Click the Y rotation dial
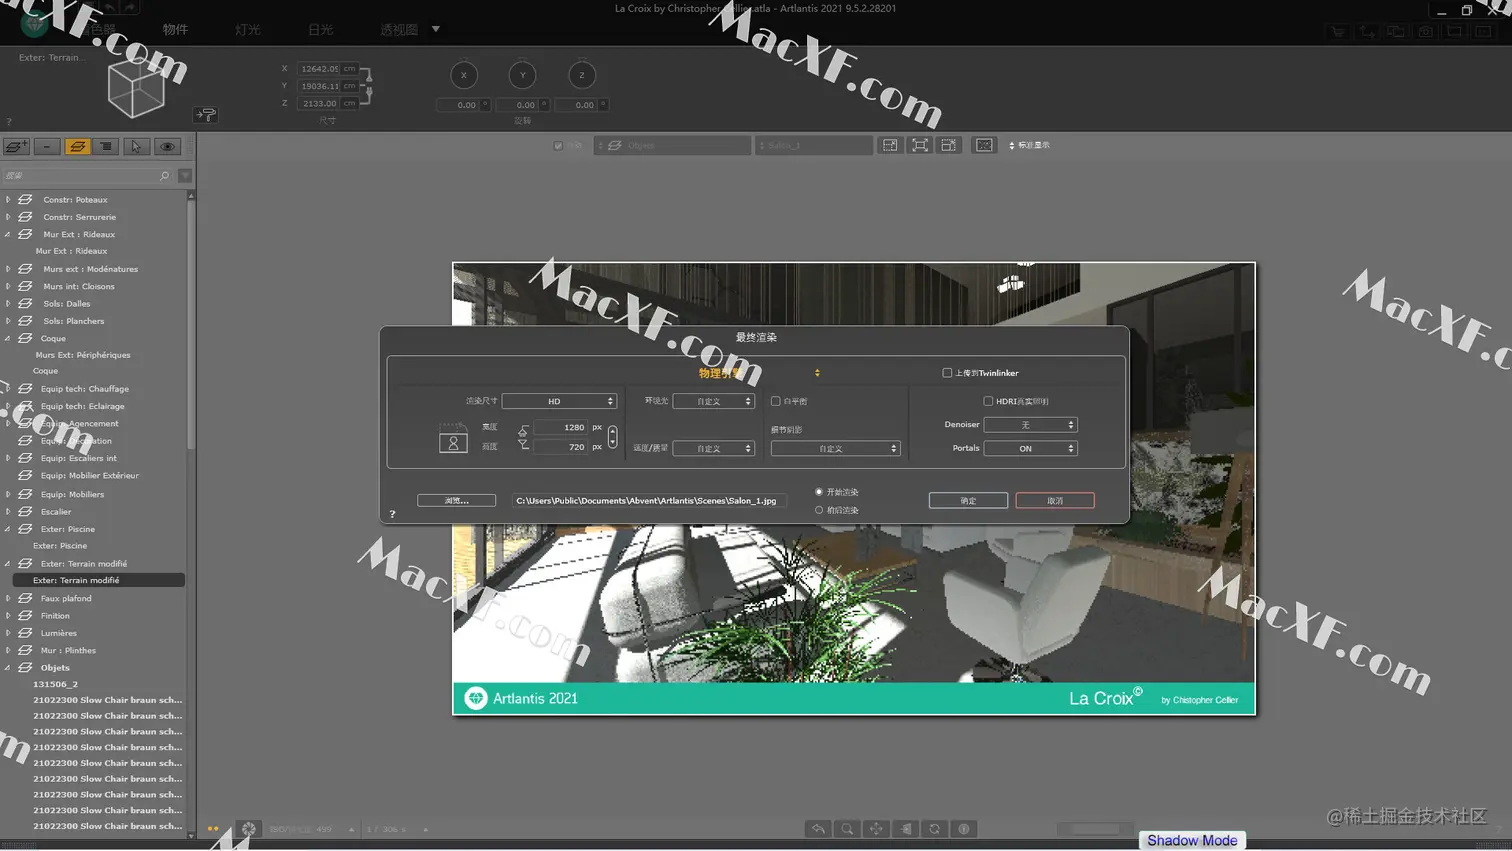Viewport: 1512px width, 851px height. [x=523, y=75]
